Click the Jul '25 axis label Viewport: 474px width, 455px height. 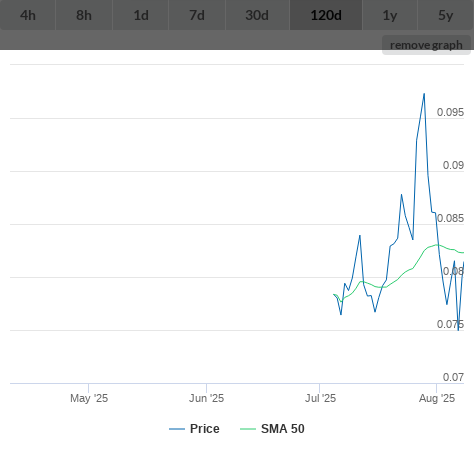[320, 398]
